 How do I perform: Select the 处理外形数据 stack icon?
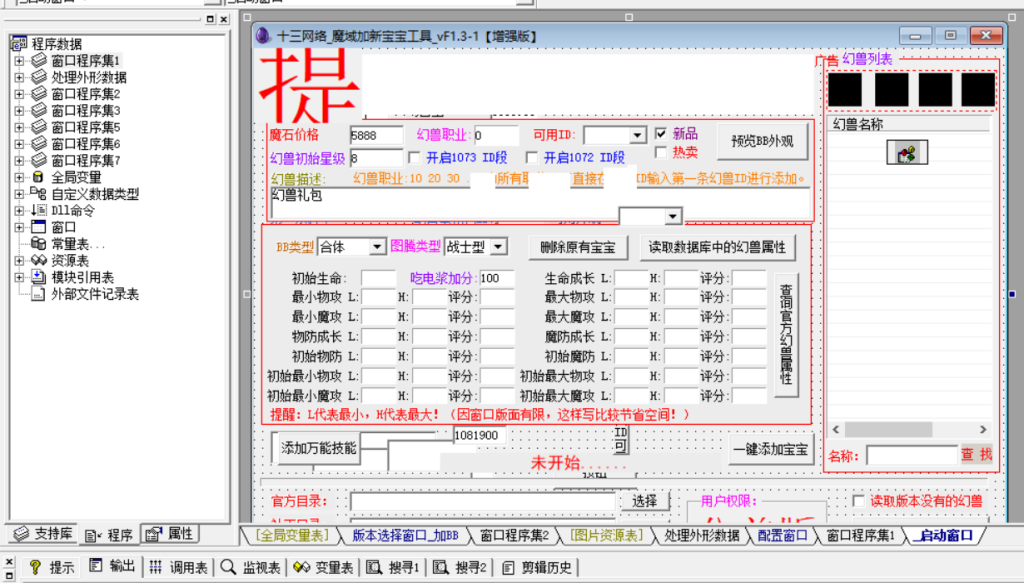click(x=39, y=77)
